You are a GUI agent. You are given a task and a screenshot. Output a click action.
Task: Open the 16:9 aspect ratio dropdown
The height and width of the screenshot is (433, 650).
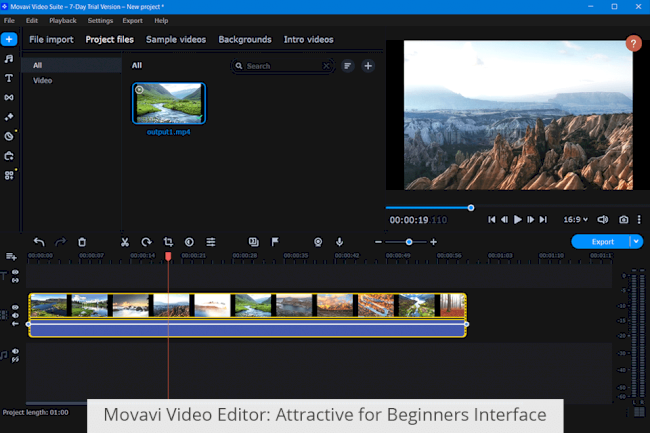click(x=575, y=220)
